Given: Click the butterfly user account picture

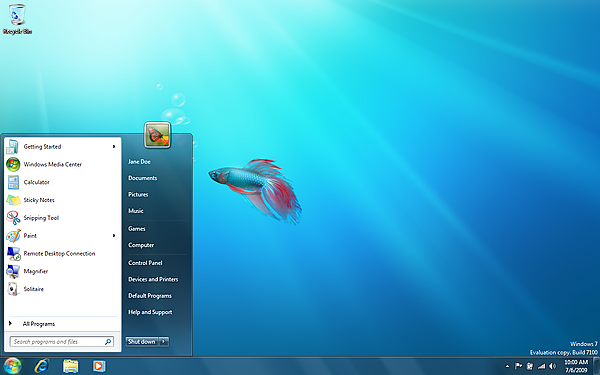Looking at the screenshot, I should point(158,135).
